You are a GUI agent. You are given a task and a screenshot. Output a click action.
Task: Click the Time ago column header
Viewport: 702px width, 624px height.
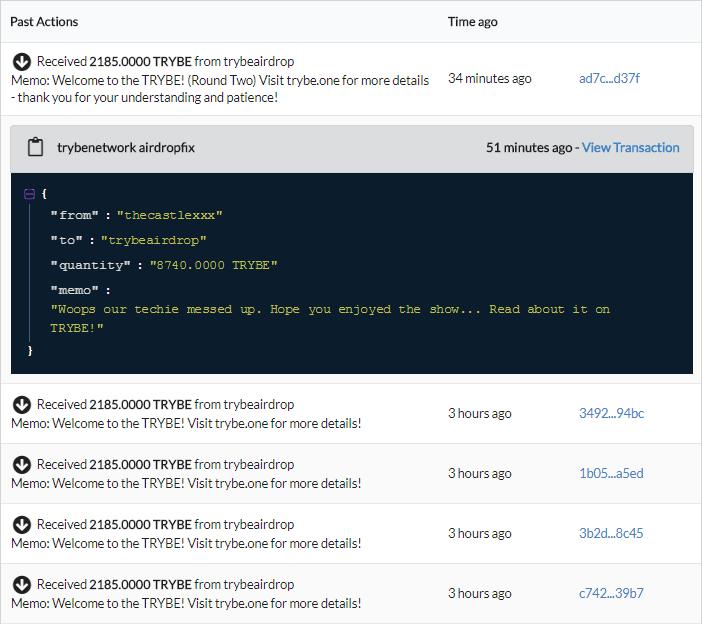click(472, 21)
